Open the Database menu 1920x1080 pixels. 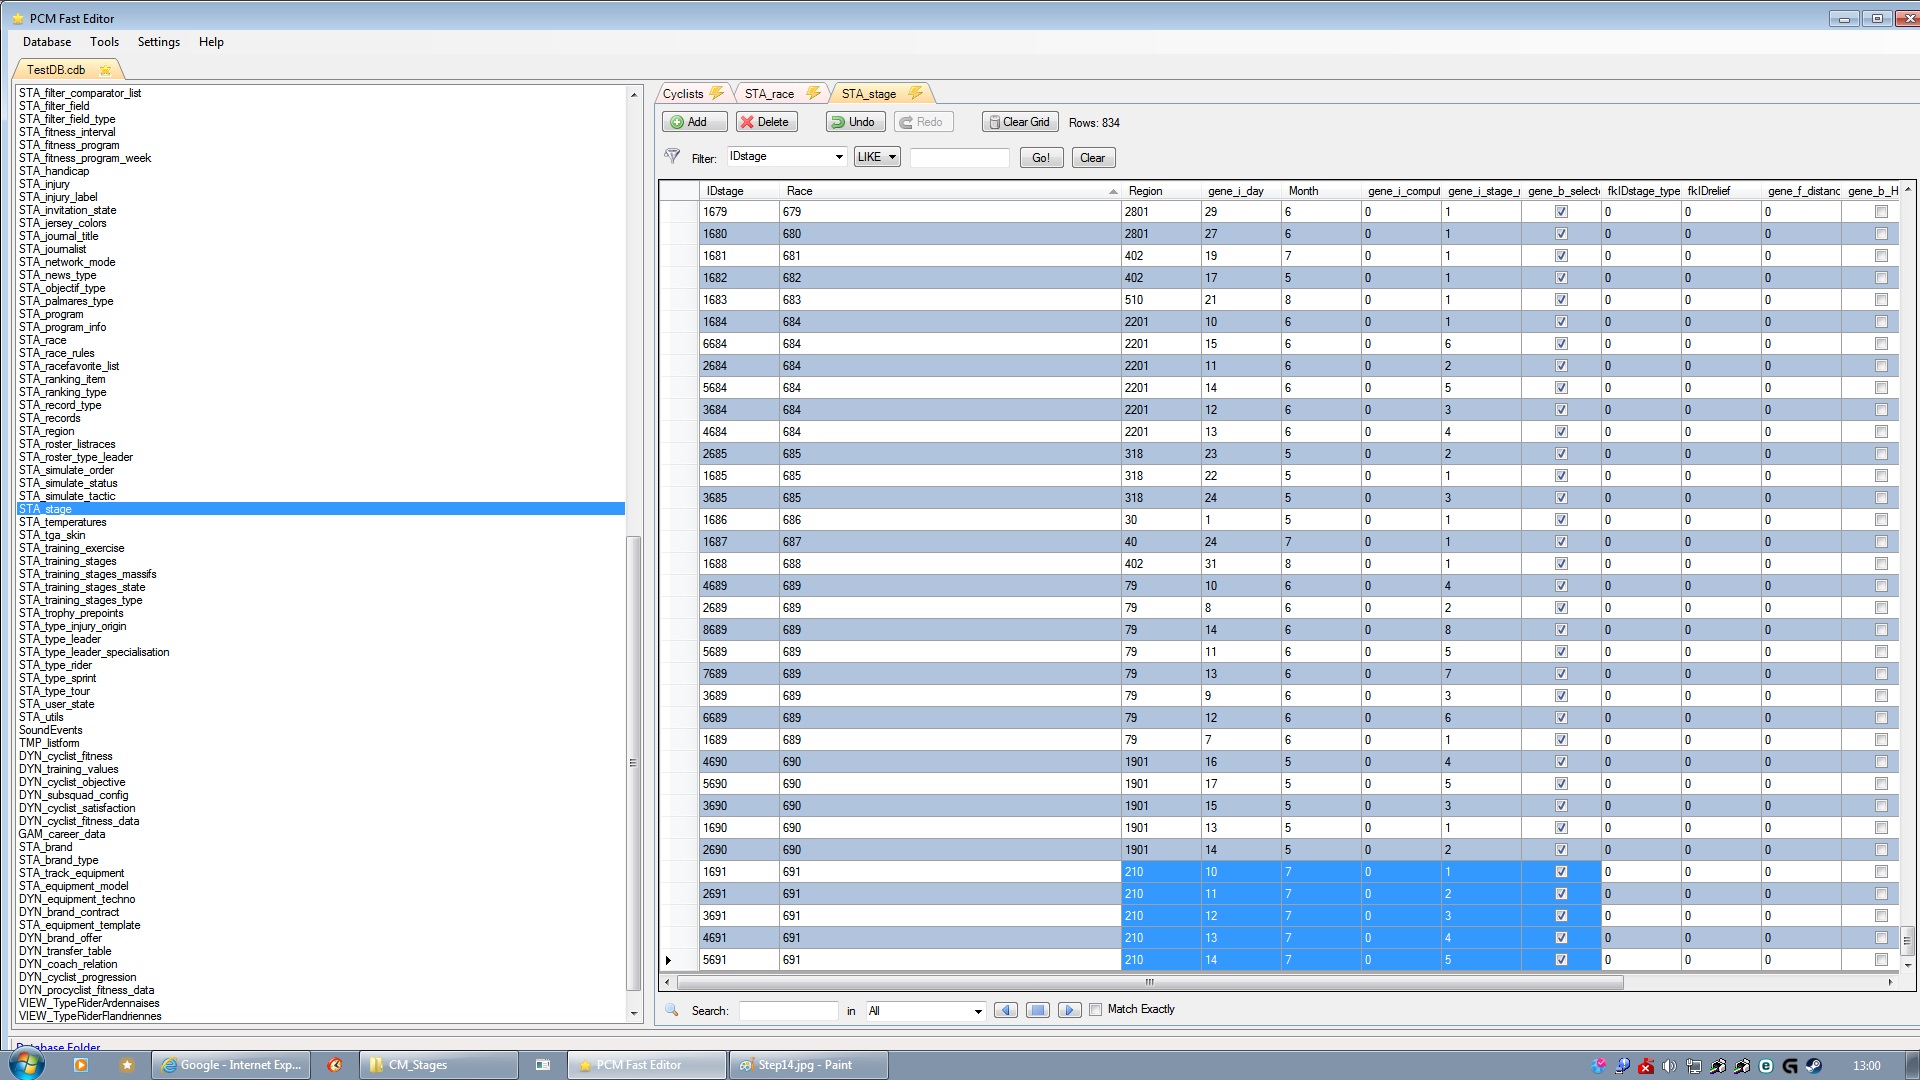point(47,41)
